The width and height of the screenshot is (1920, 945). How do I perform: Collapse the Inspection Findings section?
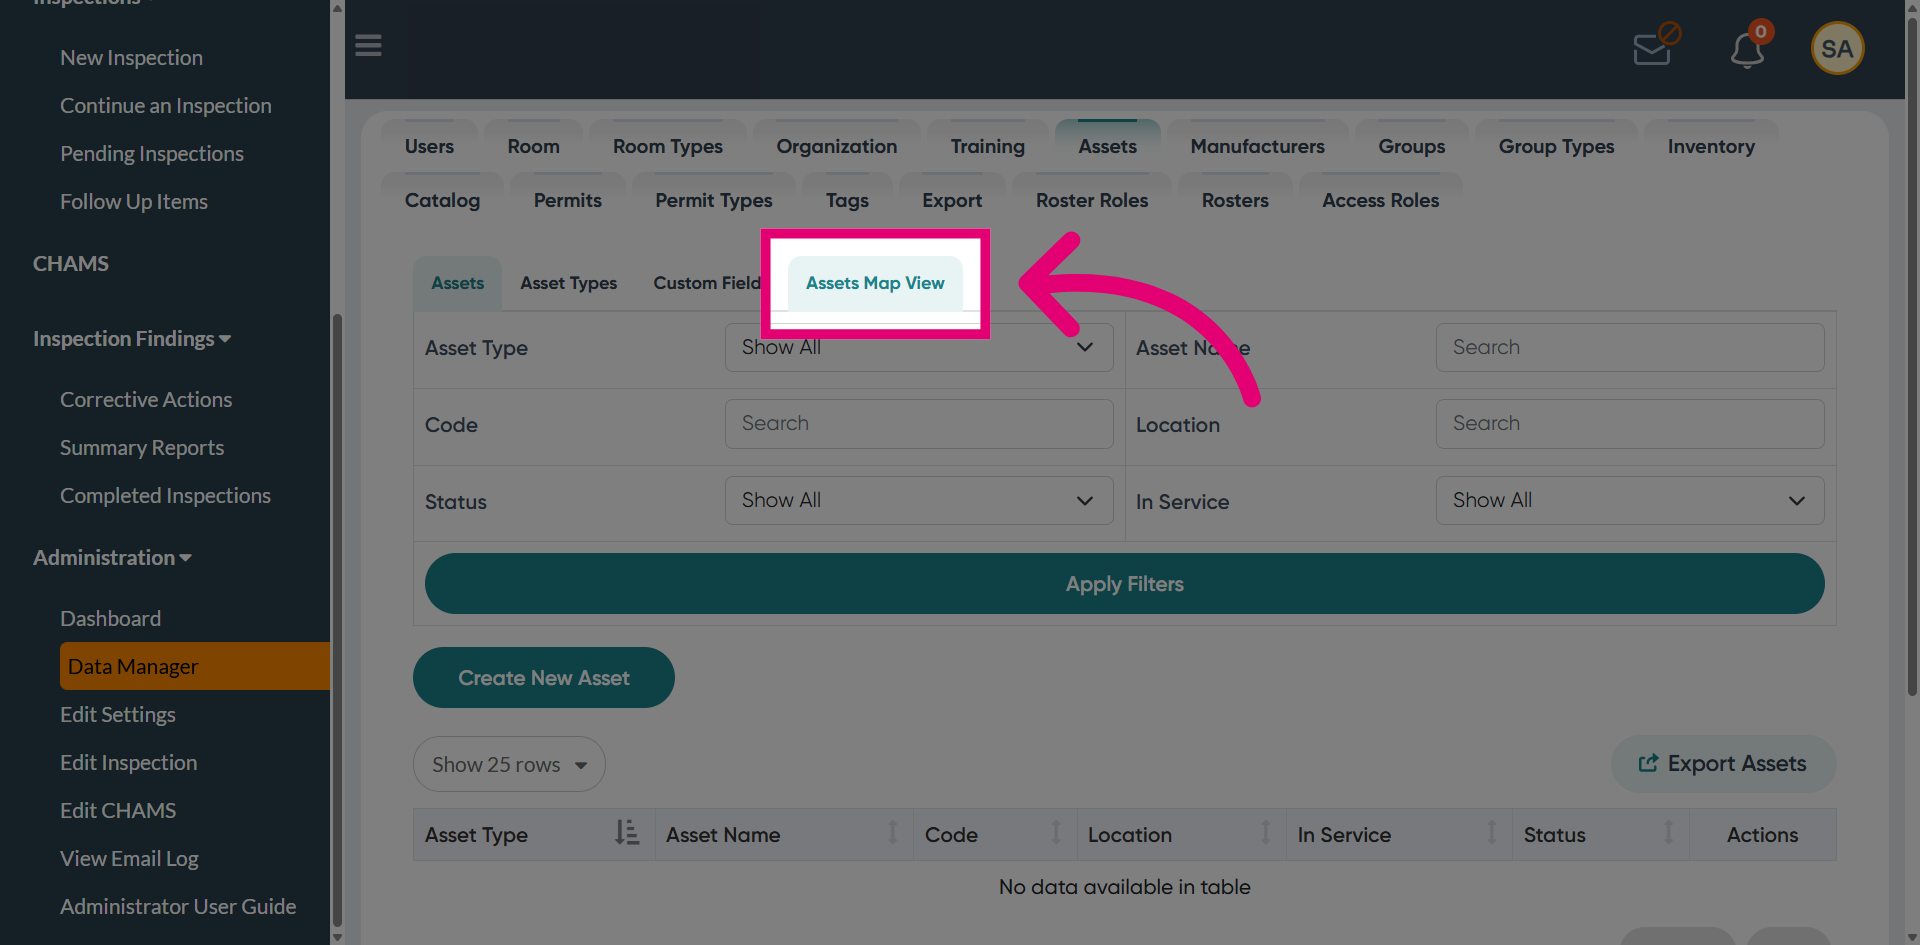pyautogui.click(x=132, y=338)
